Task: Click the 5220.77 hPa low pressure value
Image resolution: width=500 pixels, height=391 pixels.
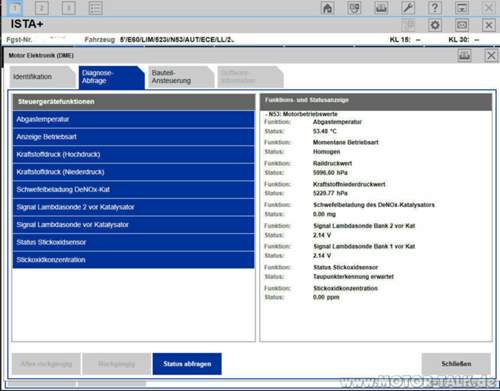Action: coord(330,193)
